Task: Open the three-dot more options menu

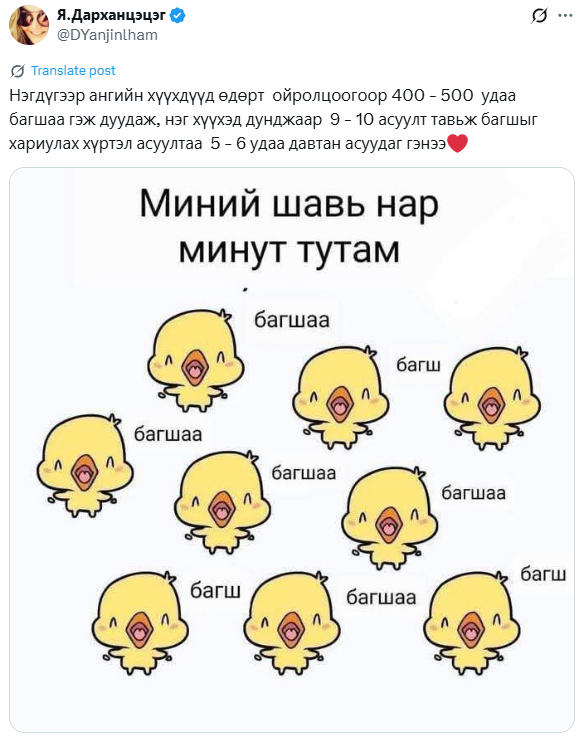Action: [565, 16]
